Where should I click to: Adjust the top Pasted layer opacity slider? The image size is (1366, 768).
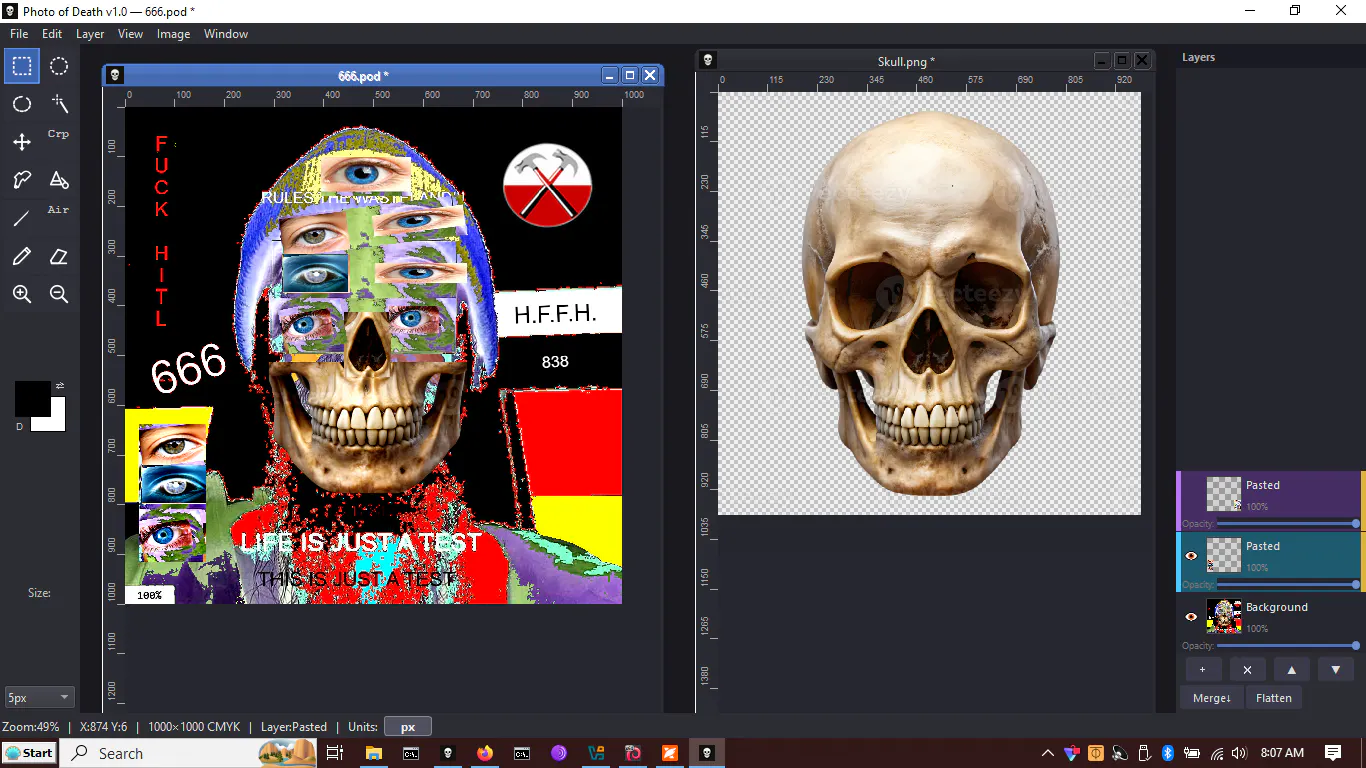tap(1286, 524)
